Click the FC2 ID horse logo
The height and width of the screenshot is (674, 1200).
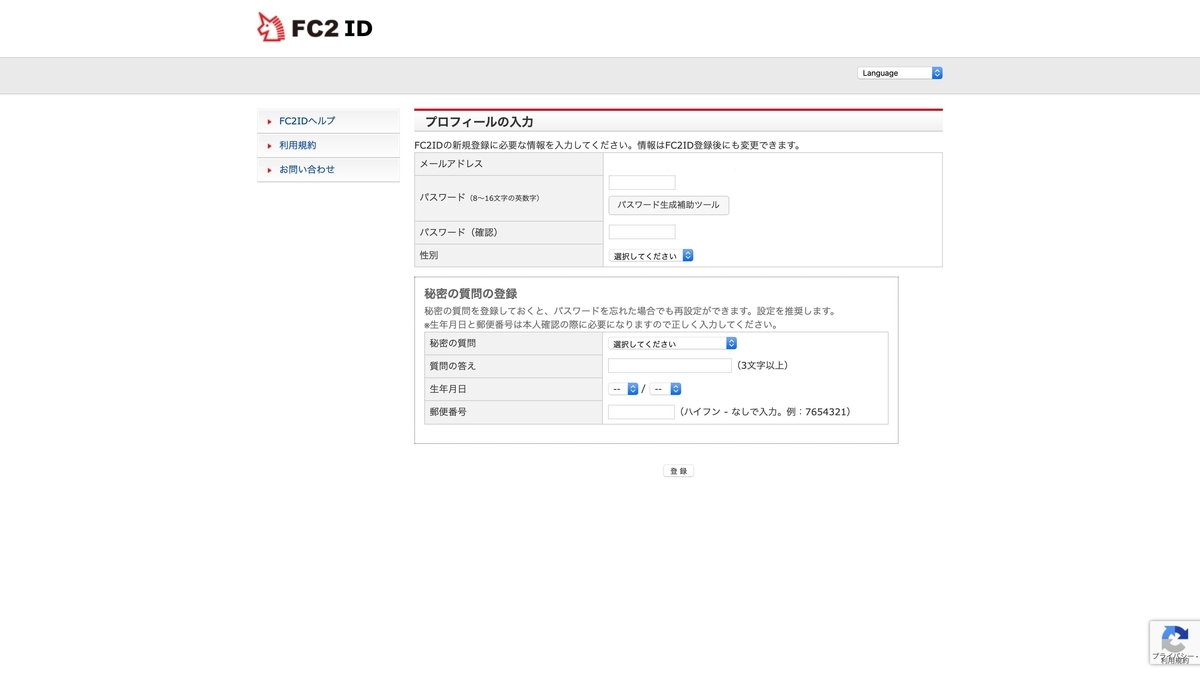271,27
